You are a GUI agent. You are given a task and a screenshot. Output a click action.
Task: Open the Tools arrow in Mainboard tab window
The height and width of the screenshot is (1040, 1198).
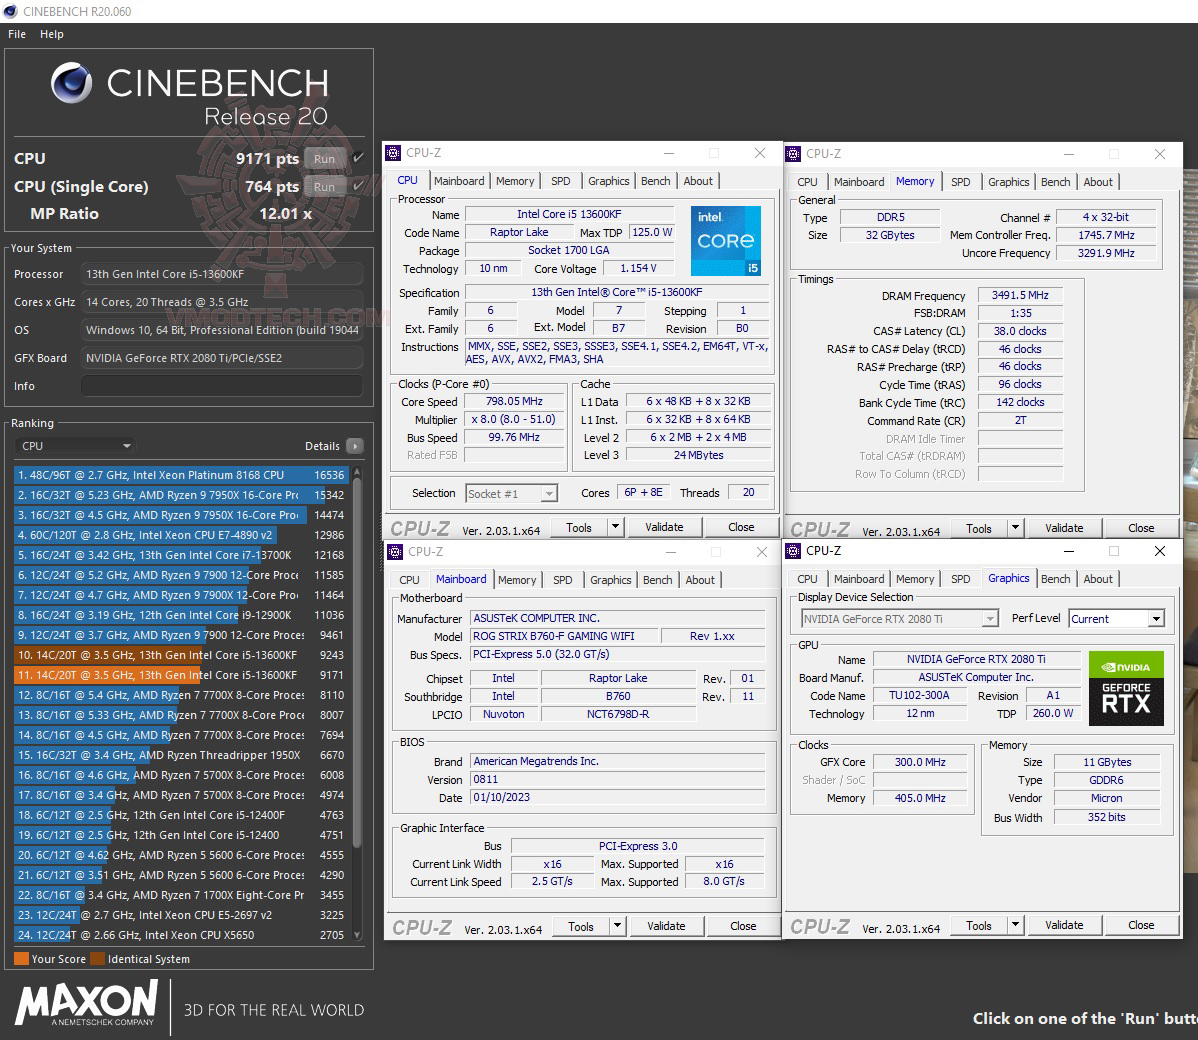[618, 926]
